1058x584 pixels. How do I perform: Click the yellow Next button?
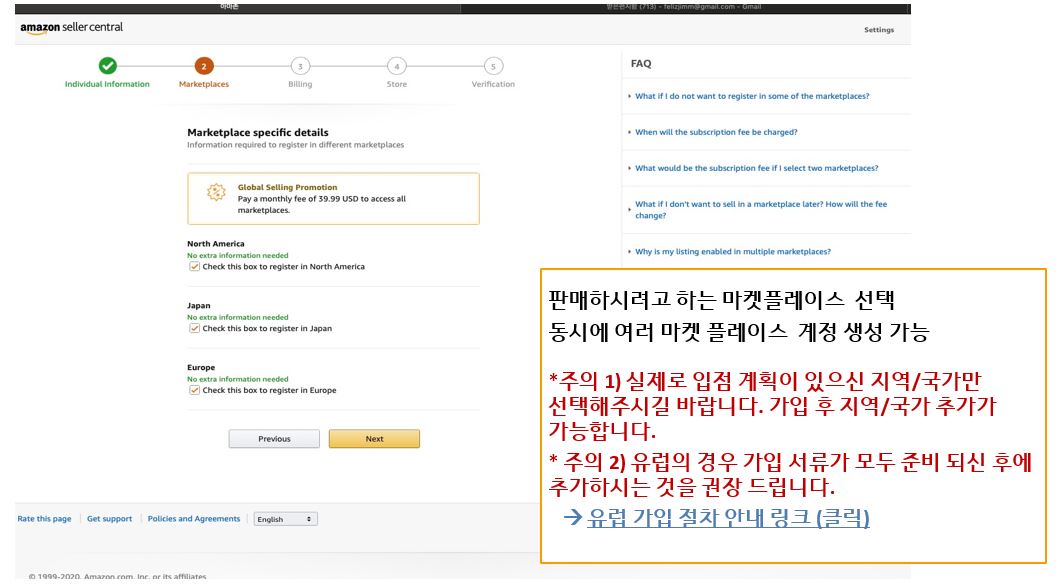click(x=374, y=439)
